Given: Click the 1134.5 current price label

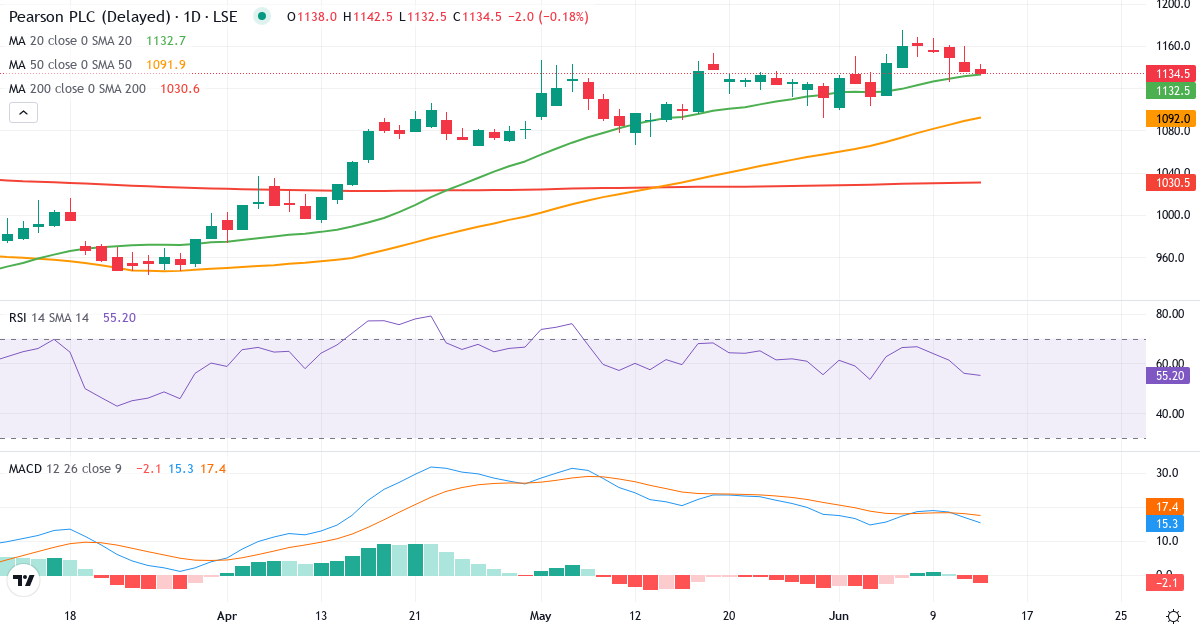Looking at the screenshot, I should point(1172,73).
